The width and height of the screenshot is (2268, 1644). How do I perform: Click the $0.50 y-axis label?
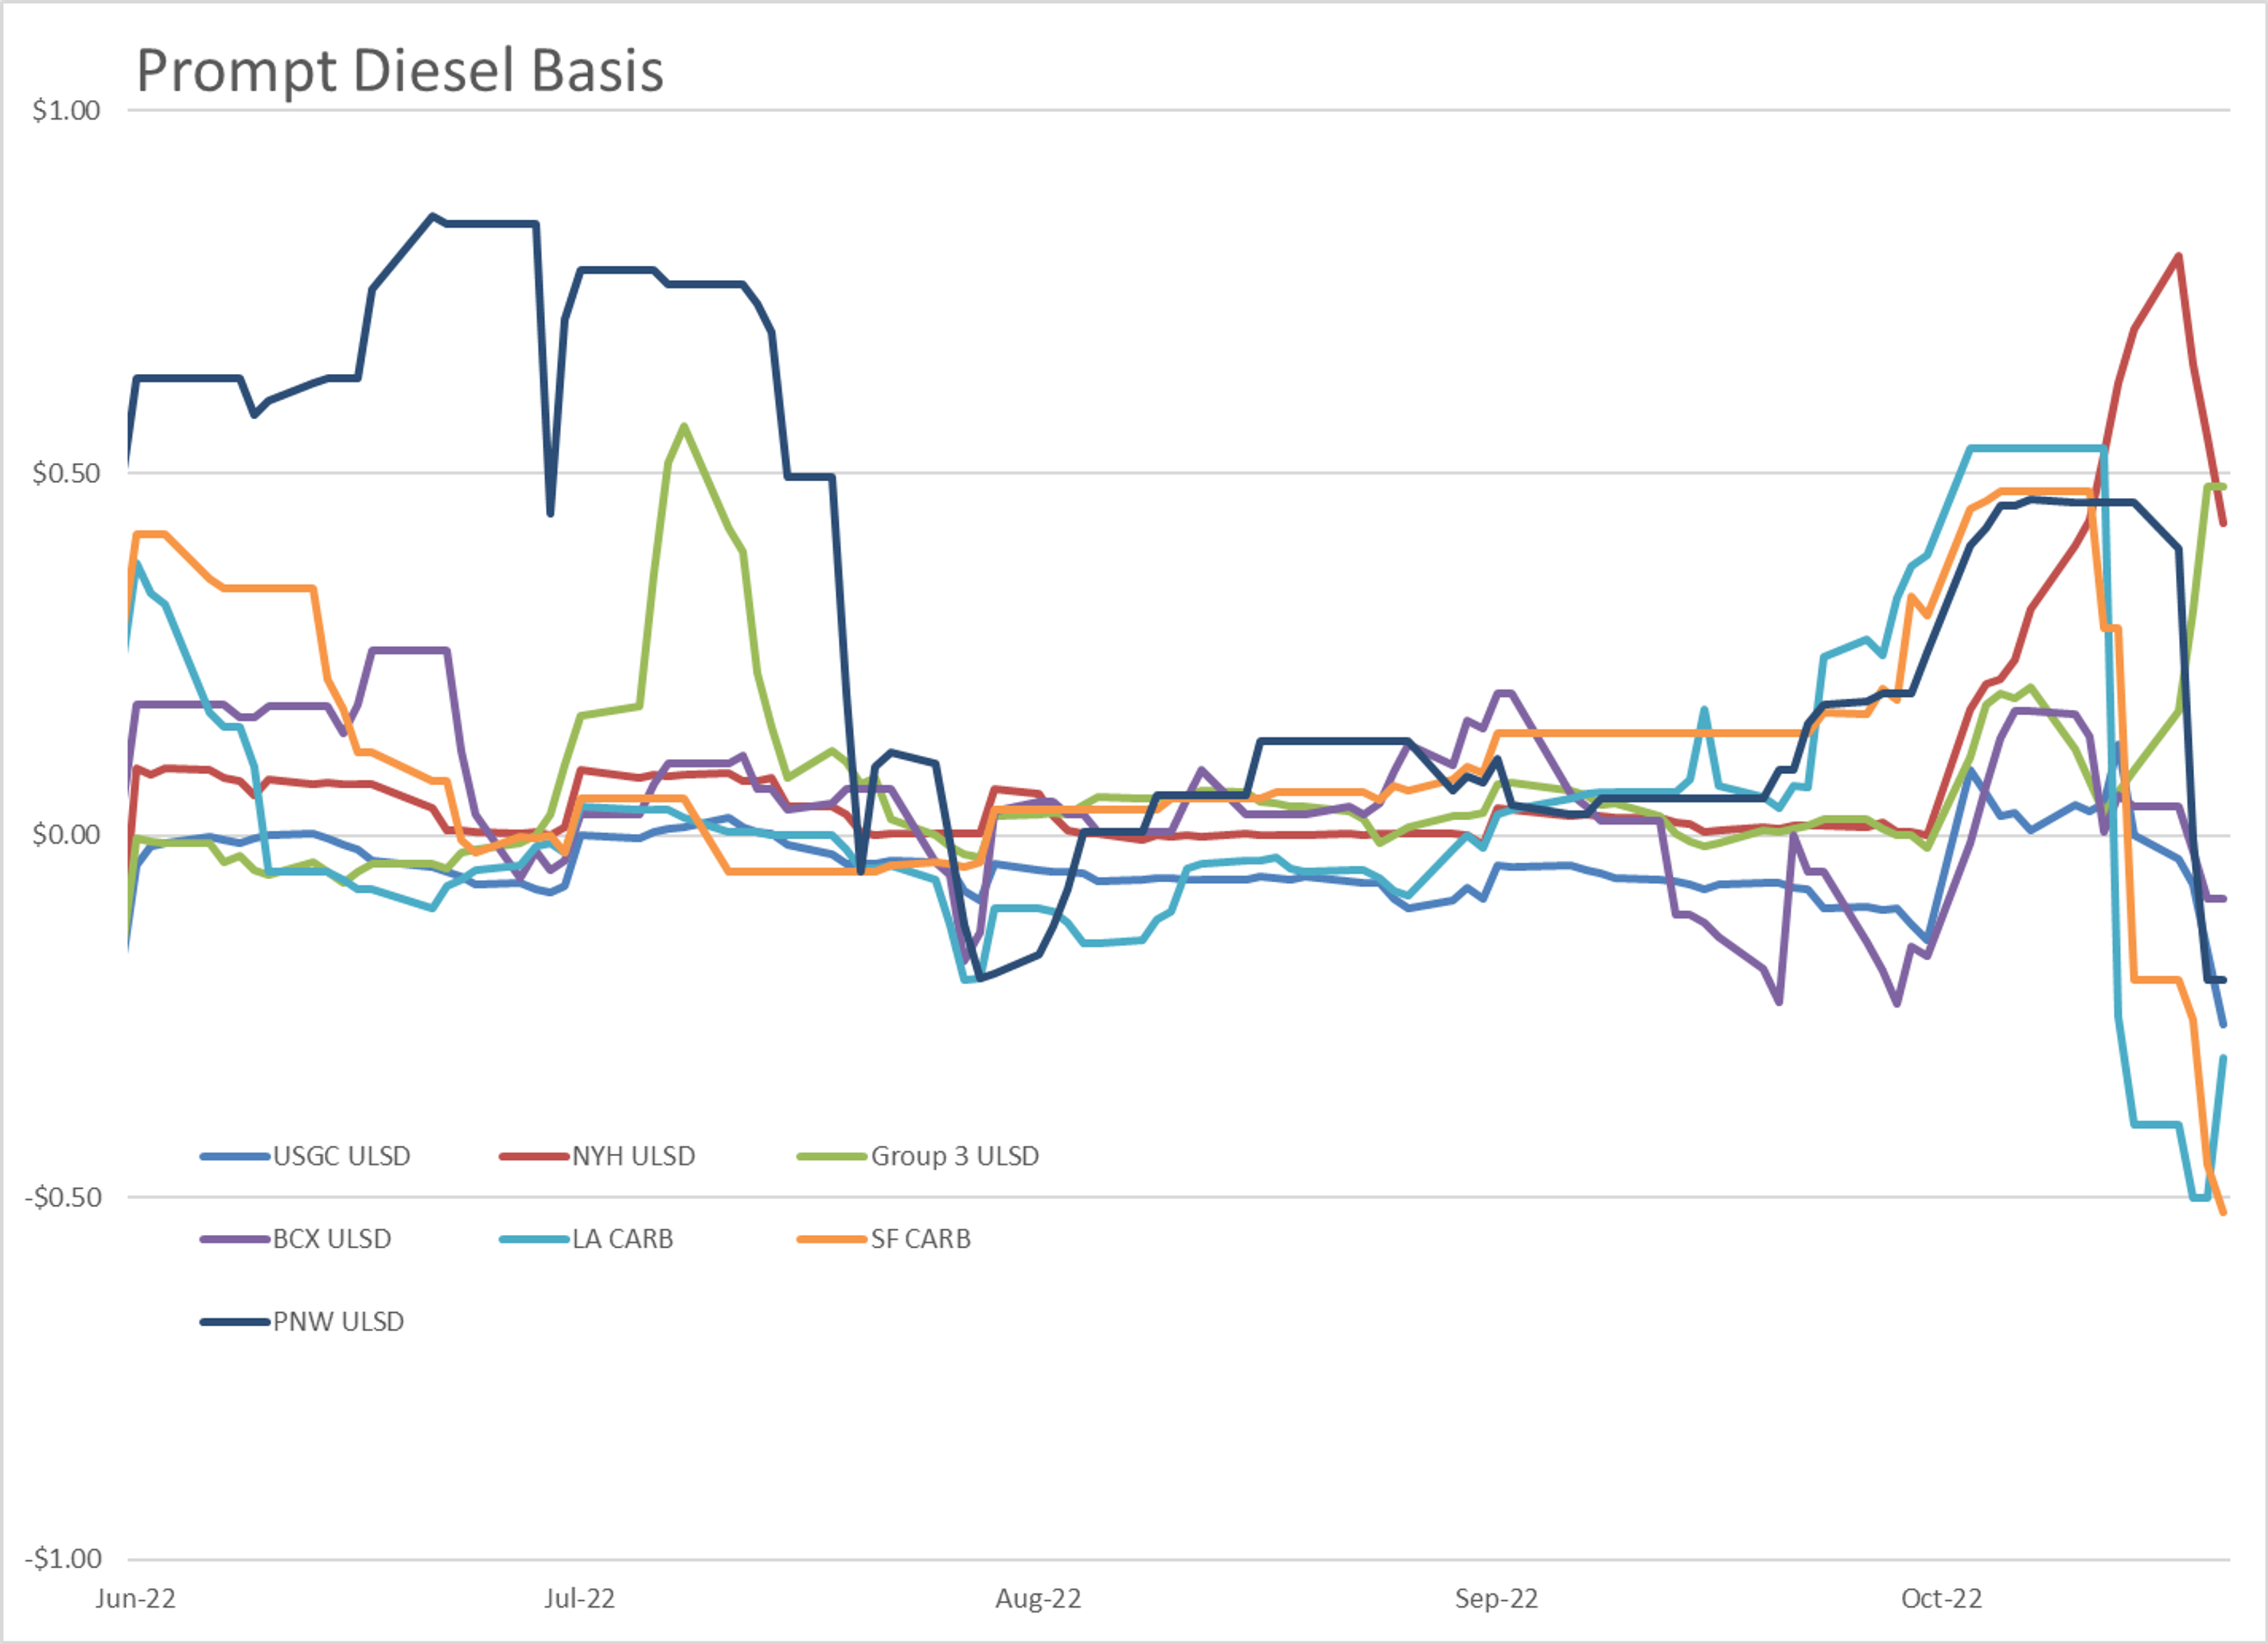(x=66, y=473)
